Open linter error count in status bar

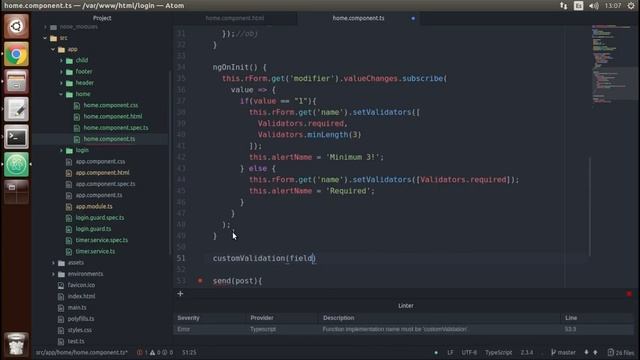pos(142,352)
